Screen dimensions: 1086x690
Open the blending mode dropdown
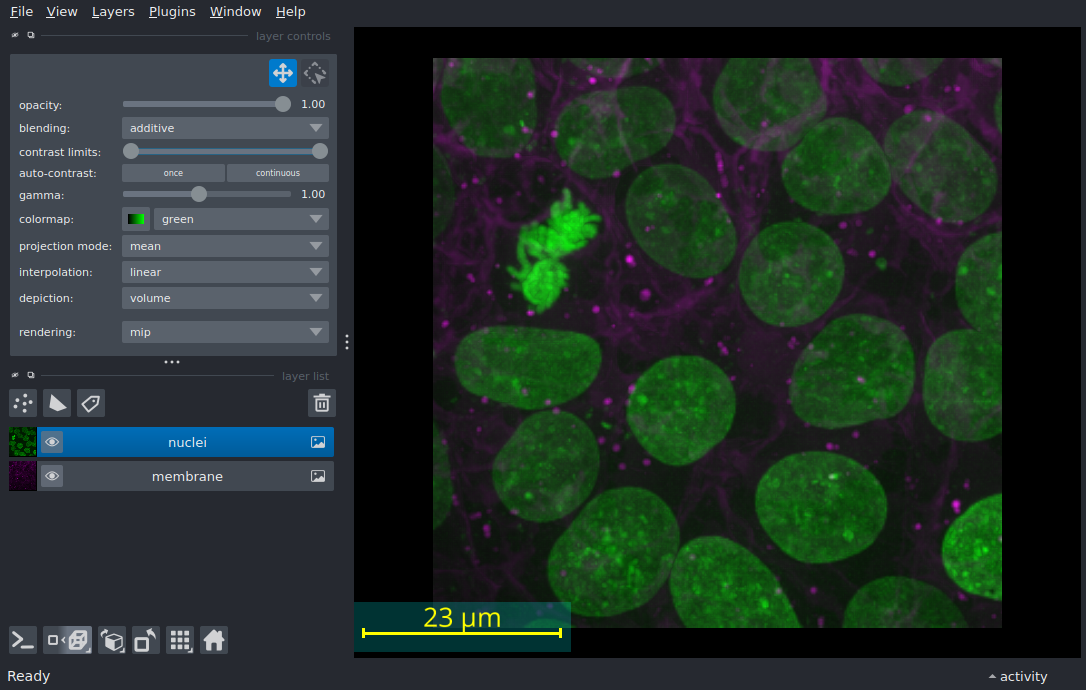(x=225, y=128)
